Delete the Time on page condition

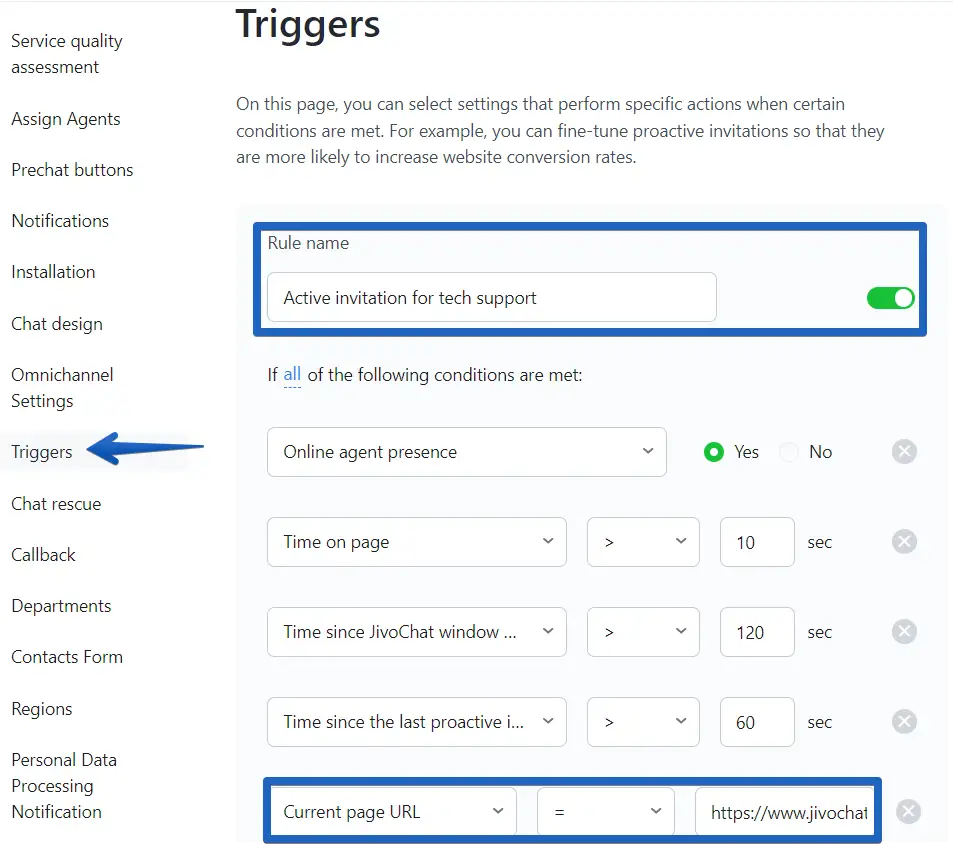pos(904,542)
